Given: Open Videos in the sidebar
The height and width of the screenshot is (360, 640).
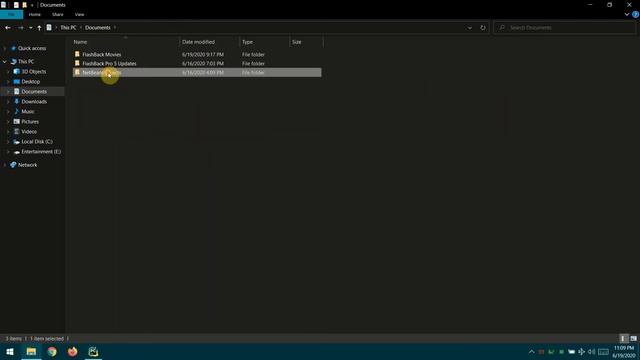Looking at the screenshot, I should (x=29, y=131).
